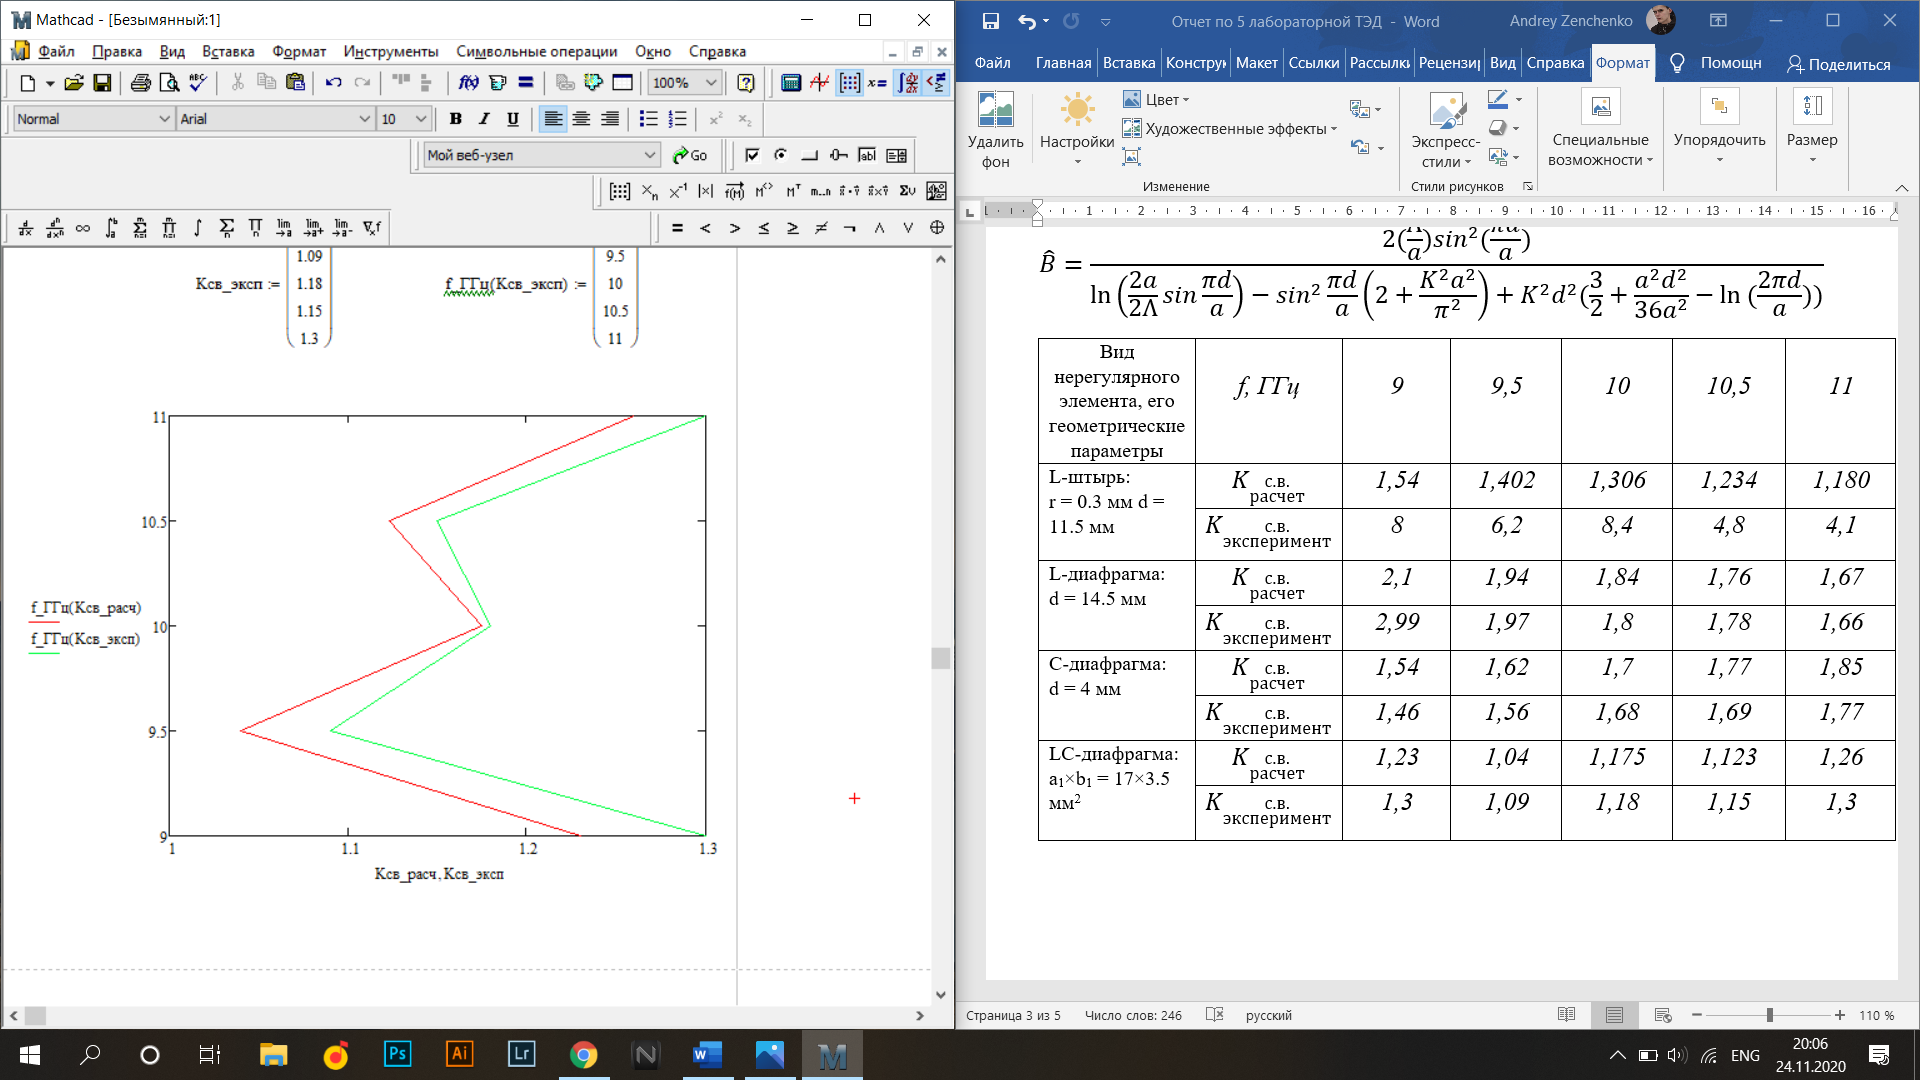Paste from clipboard in Mathcad toolbar

coord(295,83)
